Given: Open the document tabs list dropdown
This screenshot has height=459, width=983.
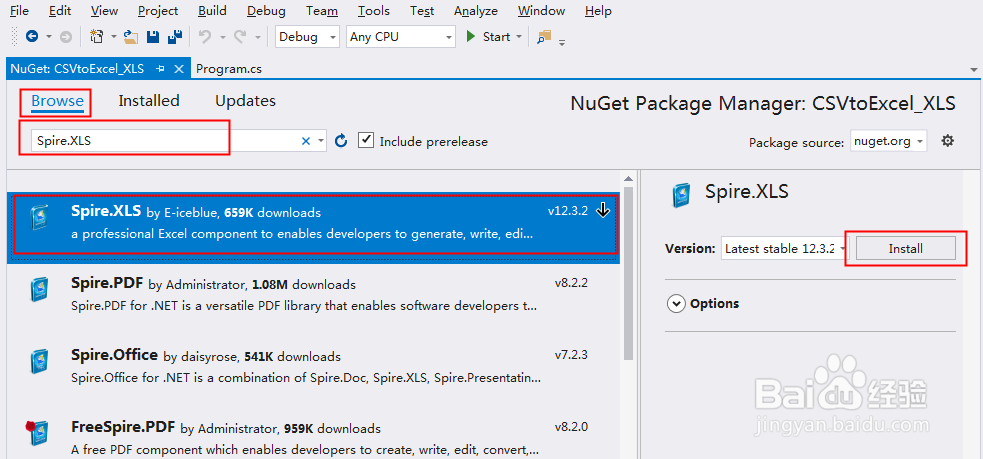Looking at the screenshot, I should [x=974, y=70].
